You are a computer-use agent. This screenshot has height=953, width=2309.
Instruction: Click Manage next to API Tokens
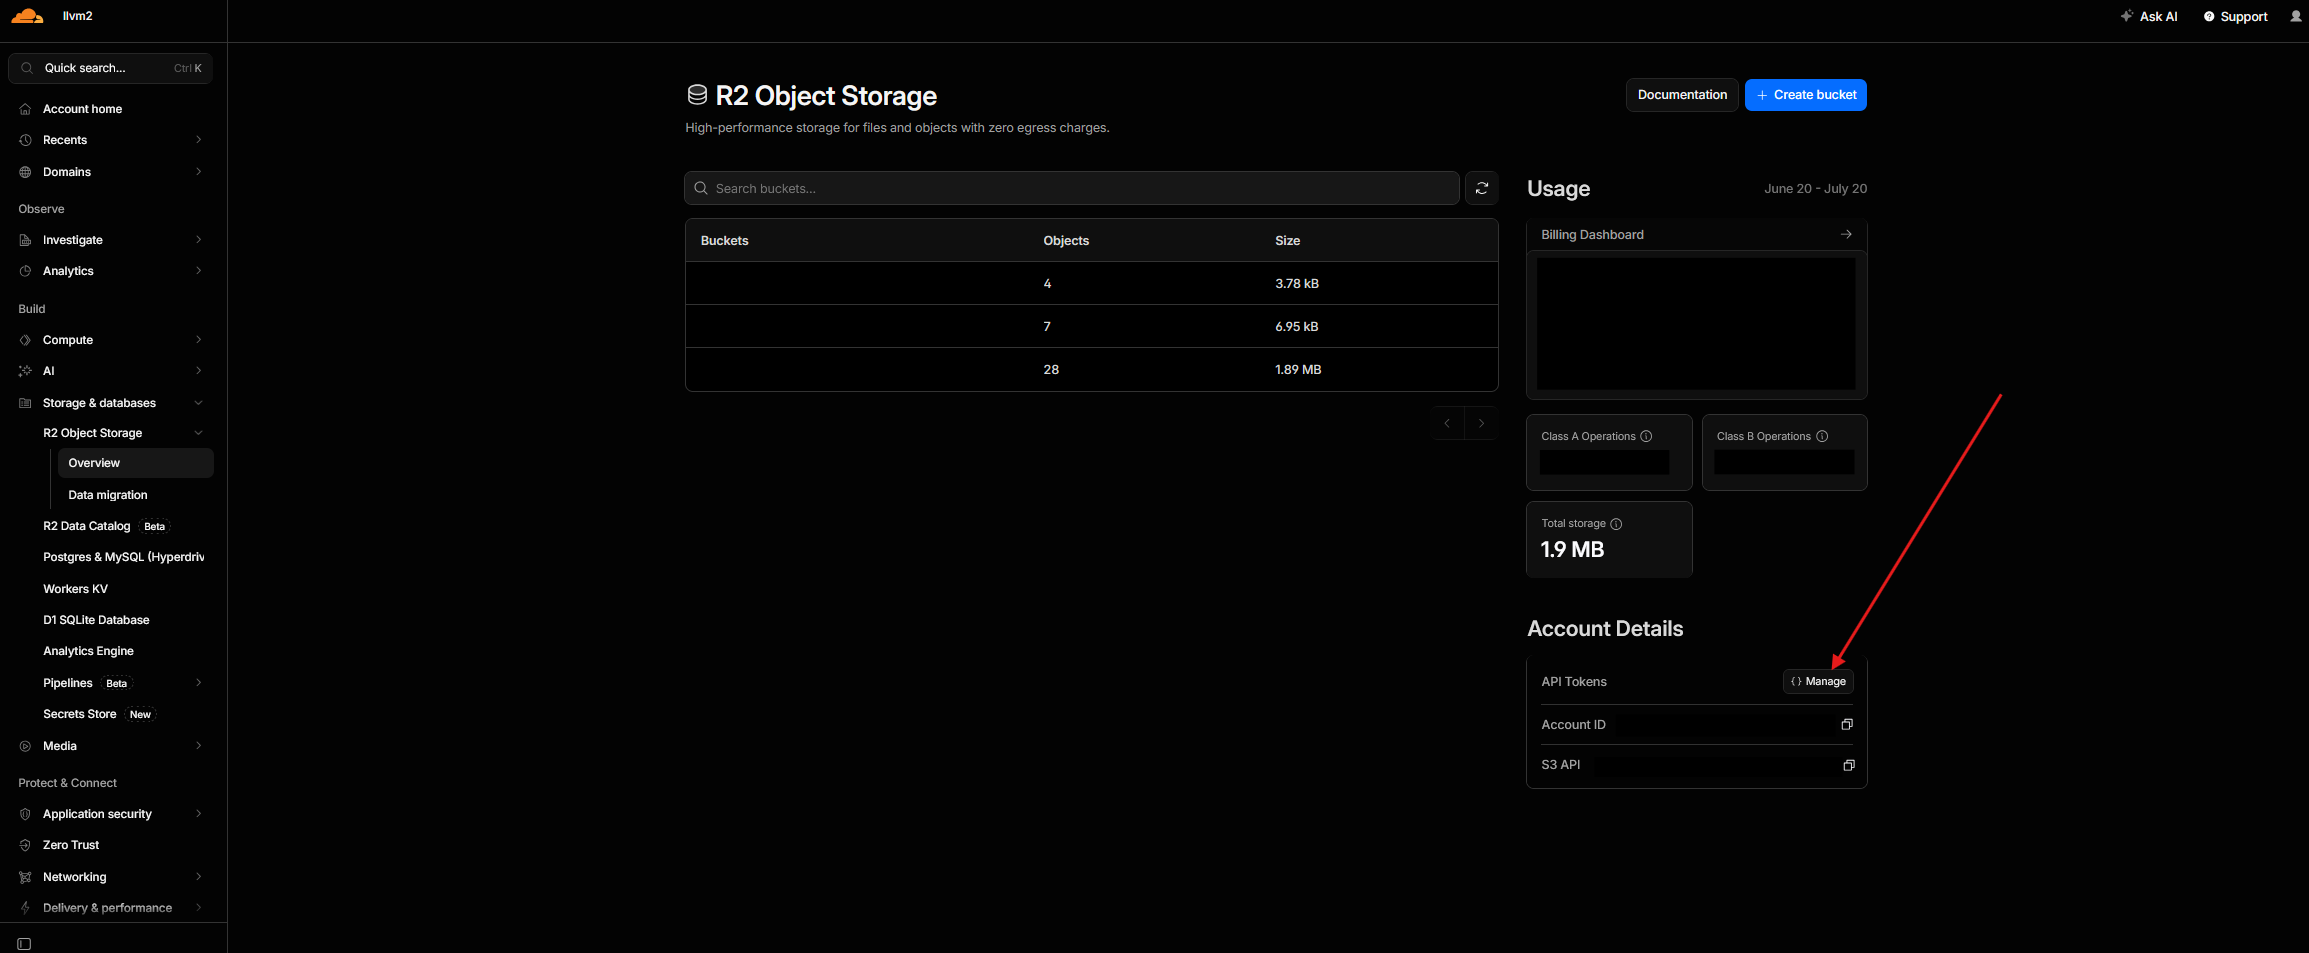1818,682
